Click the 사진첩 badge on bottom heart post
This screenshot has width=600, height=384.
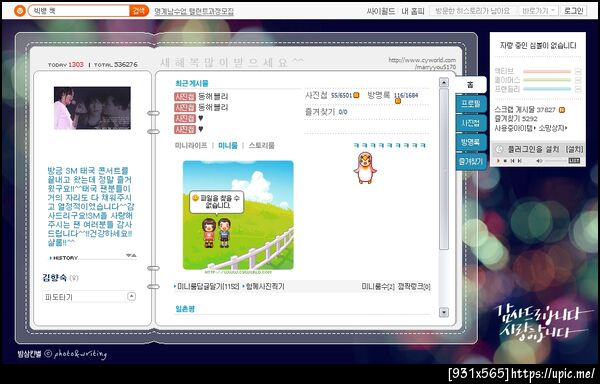coord(185,129)
